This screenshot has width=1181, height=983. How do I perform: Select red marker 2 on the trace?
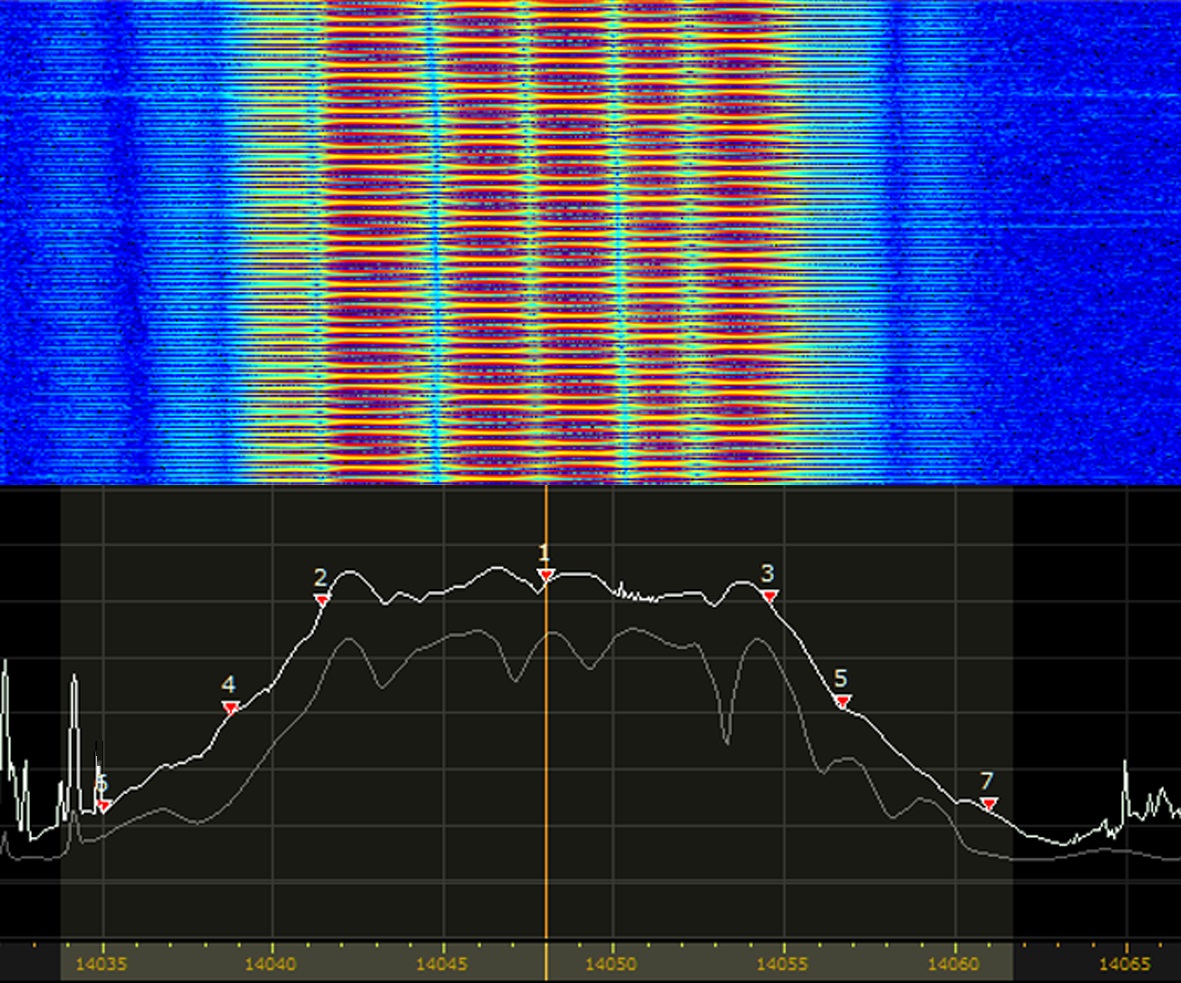pos(322,599)
